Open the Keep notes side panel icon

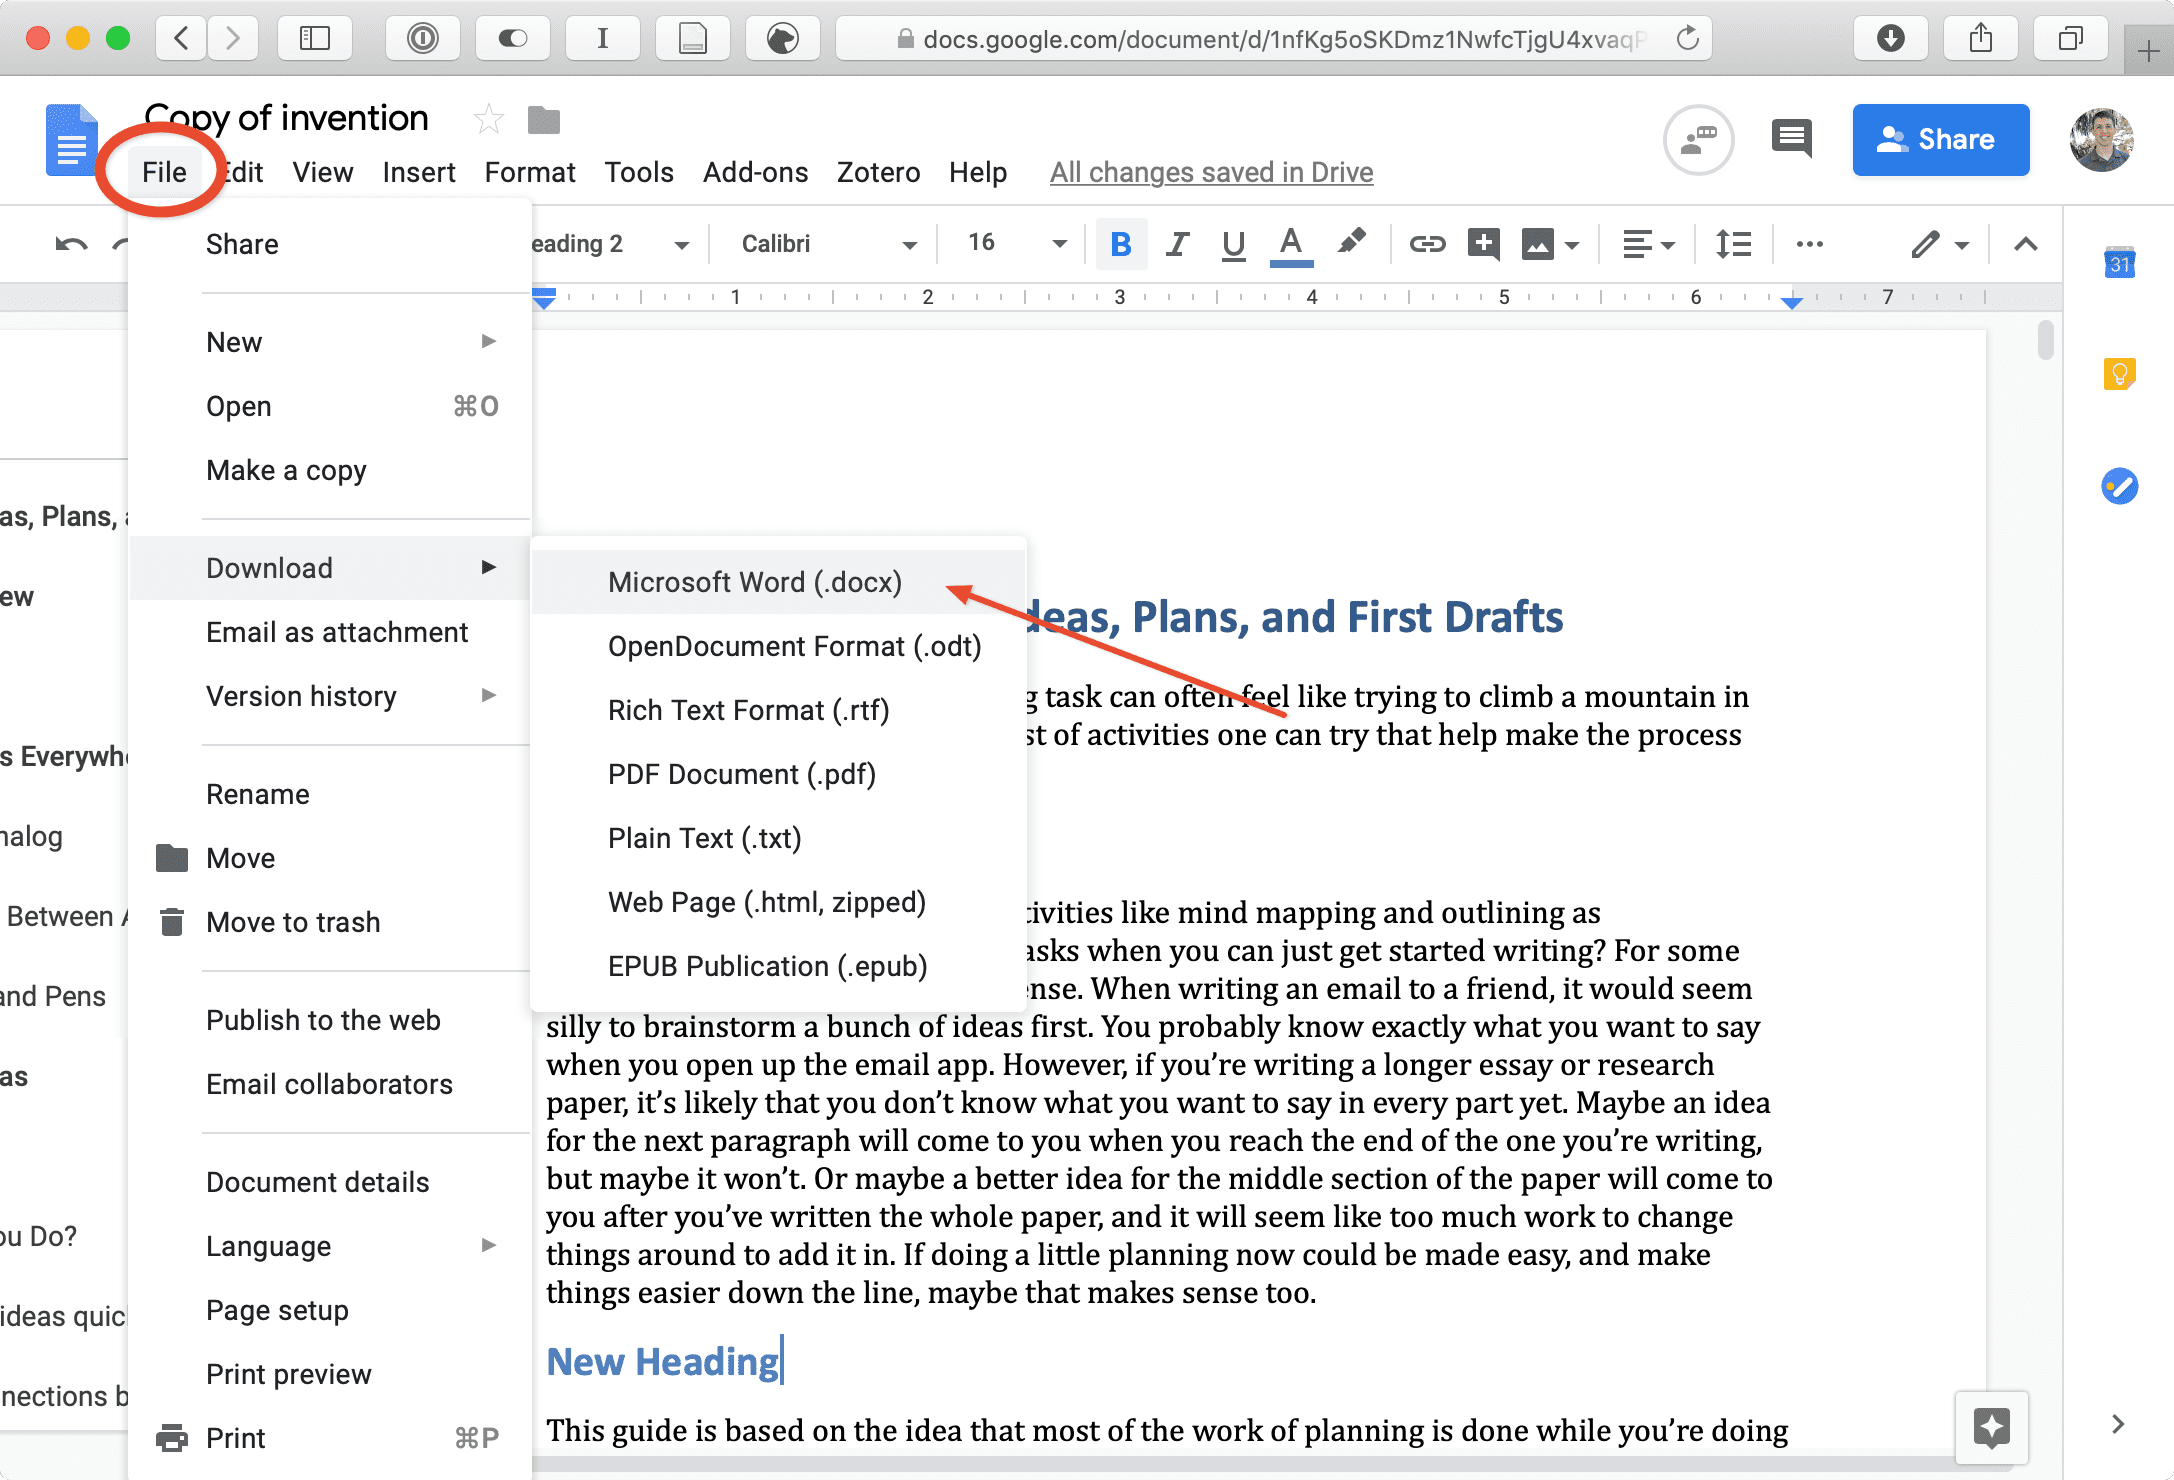2119,374
